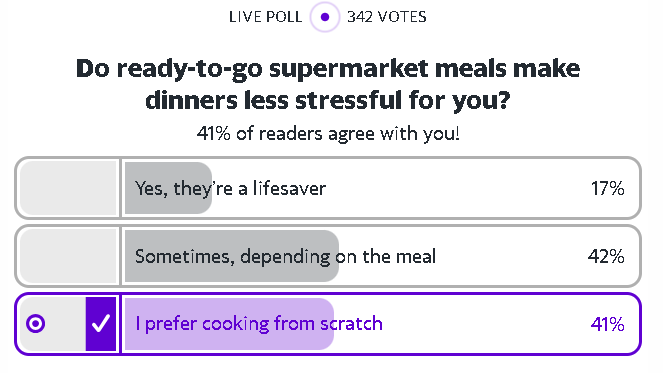The width and height of the screenshot is (663, 373).
Task: Click the 342 VOTES count
Action: coord(387,17)
